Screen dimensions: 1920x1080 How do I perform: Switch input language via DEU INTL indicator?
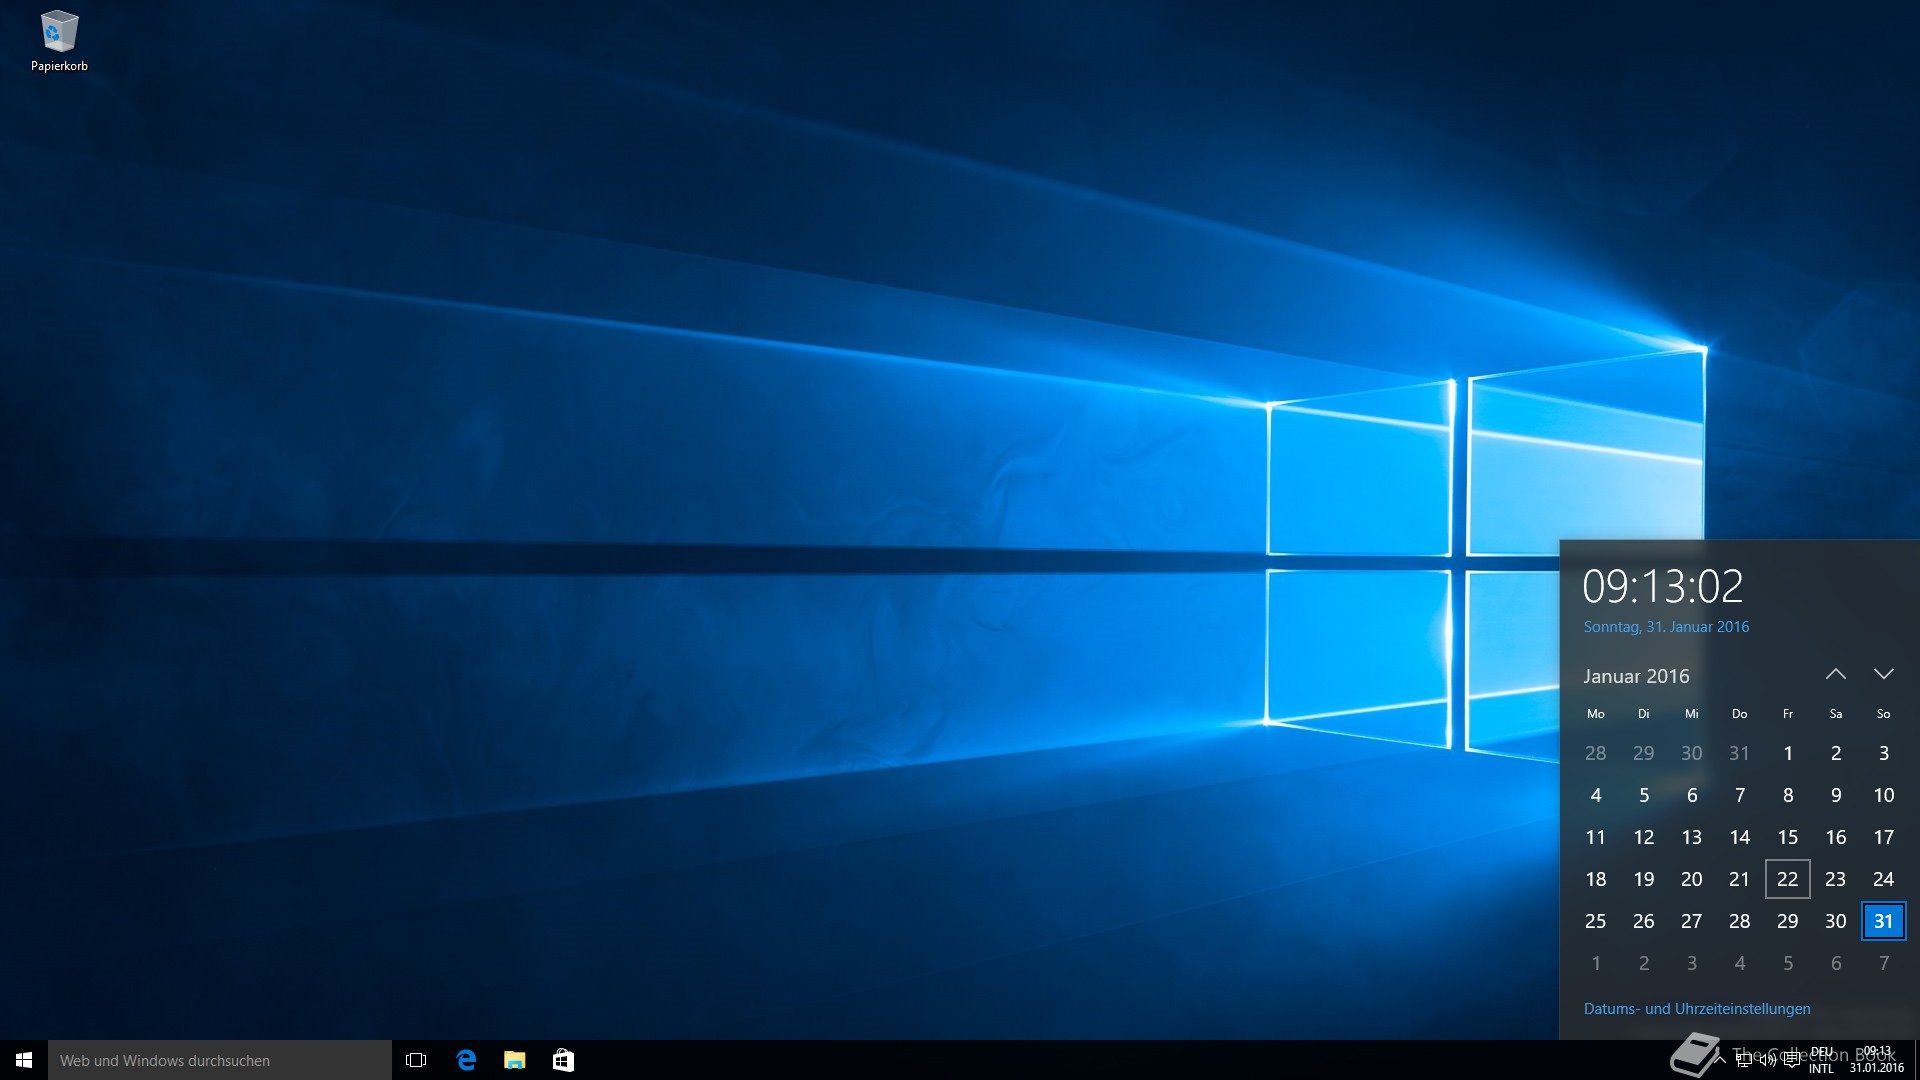point(1821,1060)
